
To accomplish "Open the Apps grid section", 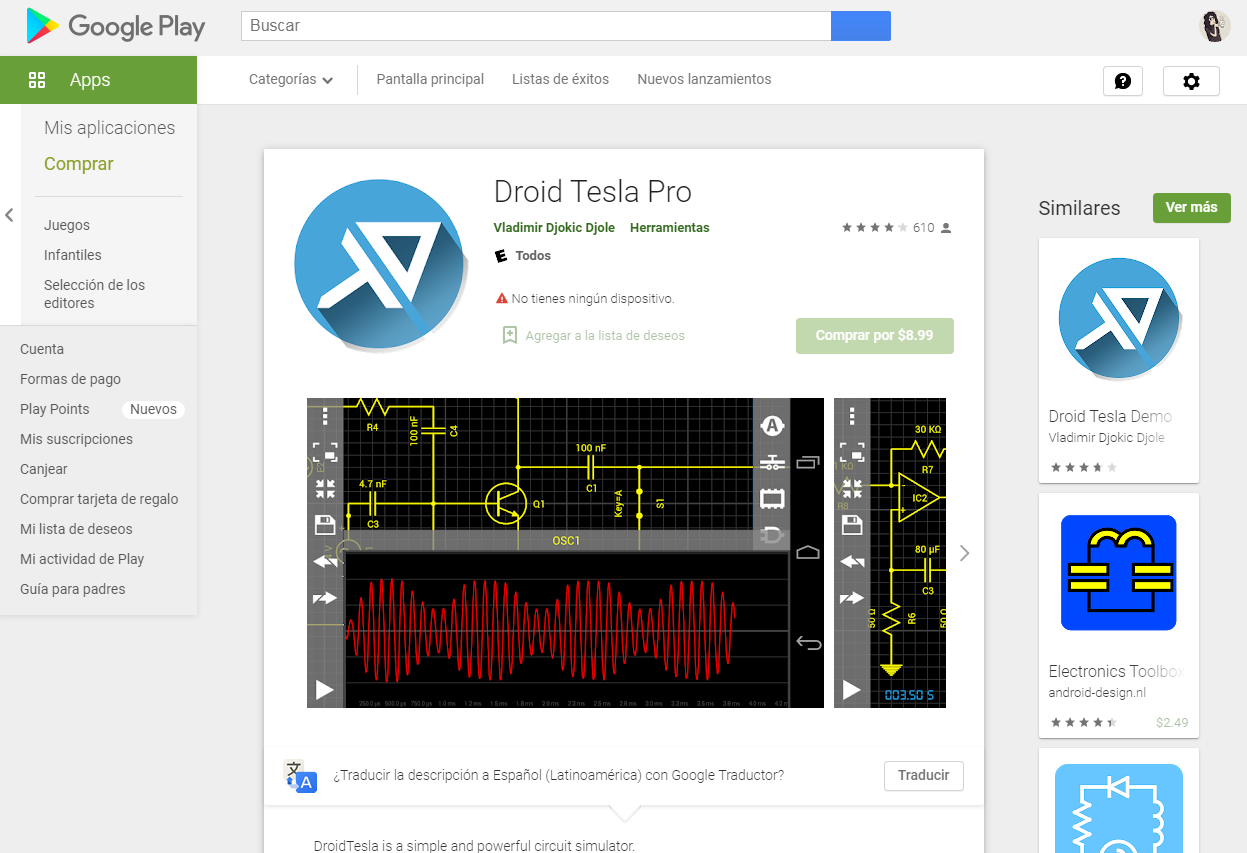I will tap(98, 80).
